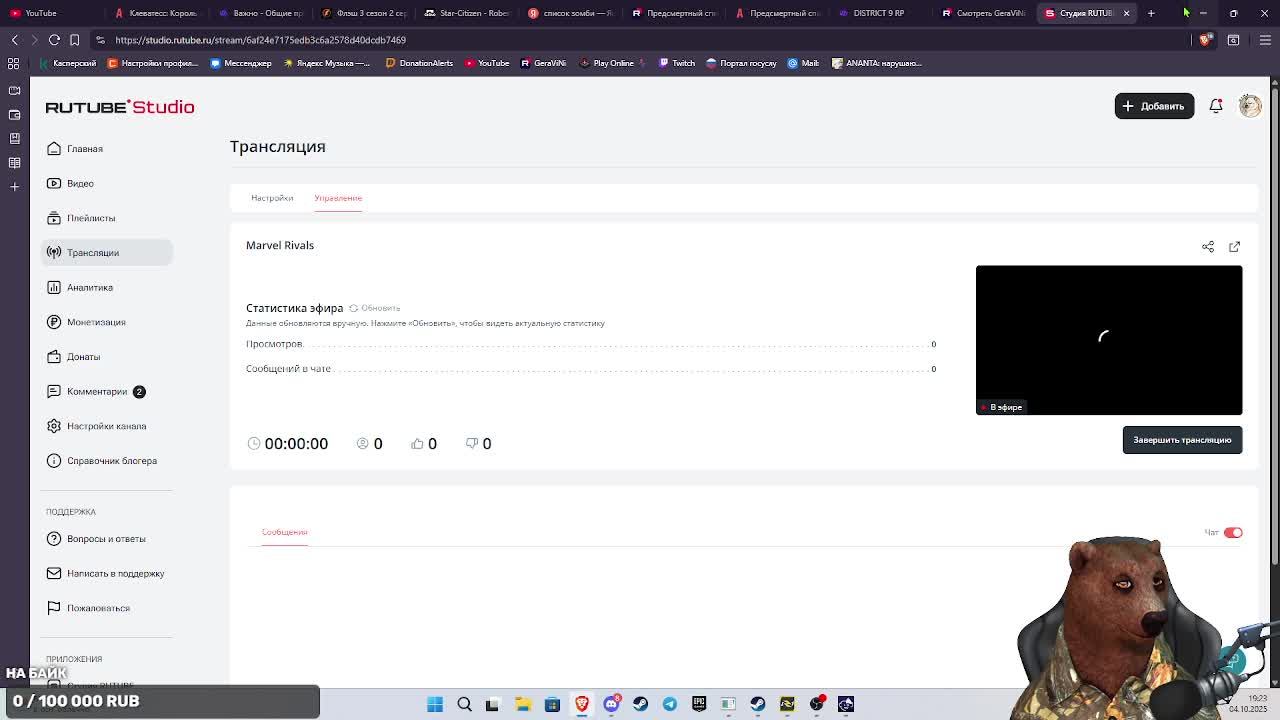Open Вопросы и ответы question icon
Viewport: 1280px width, 720px height.
pyautogui.click(x=54, y=539)
